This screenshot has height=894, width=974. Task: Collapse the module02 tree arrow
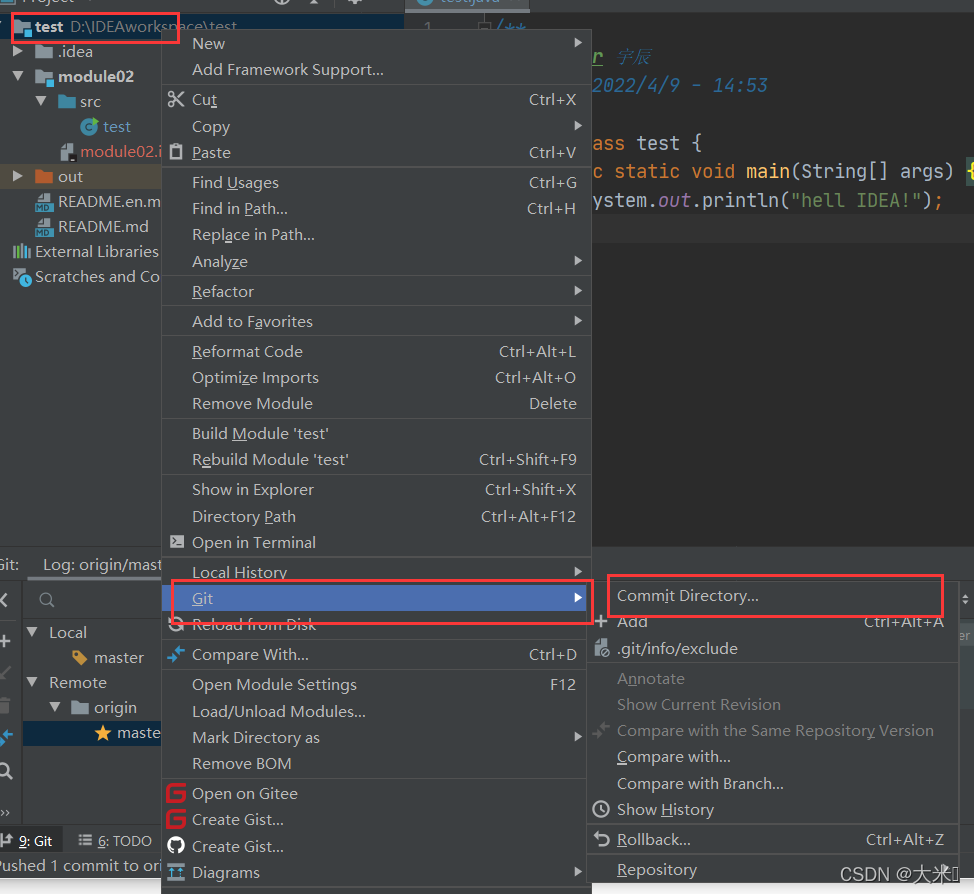(x=18, y=76)
